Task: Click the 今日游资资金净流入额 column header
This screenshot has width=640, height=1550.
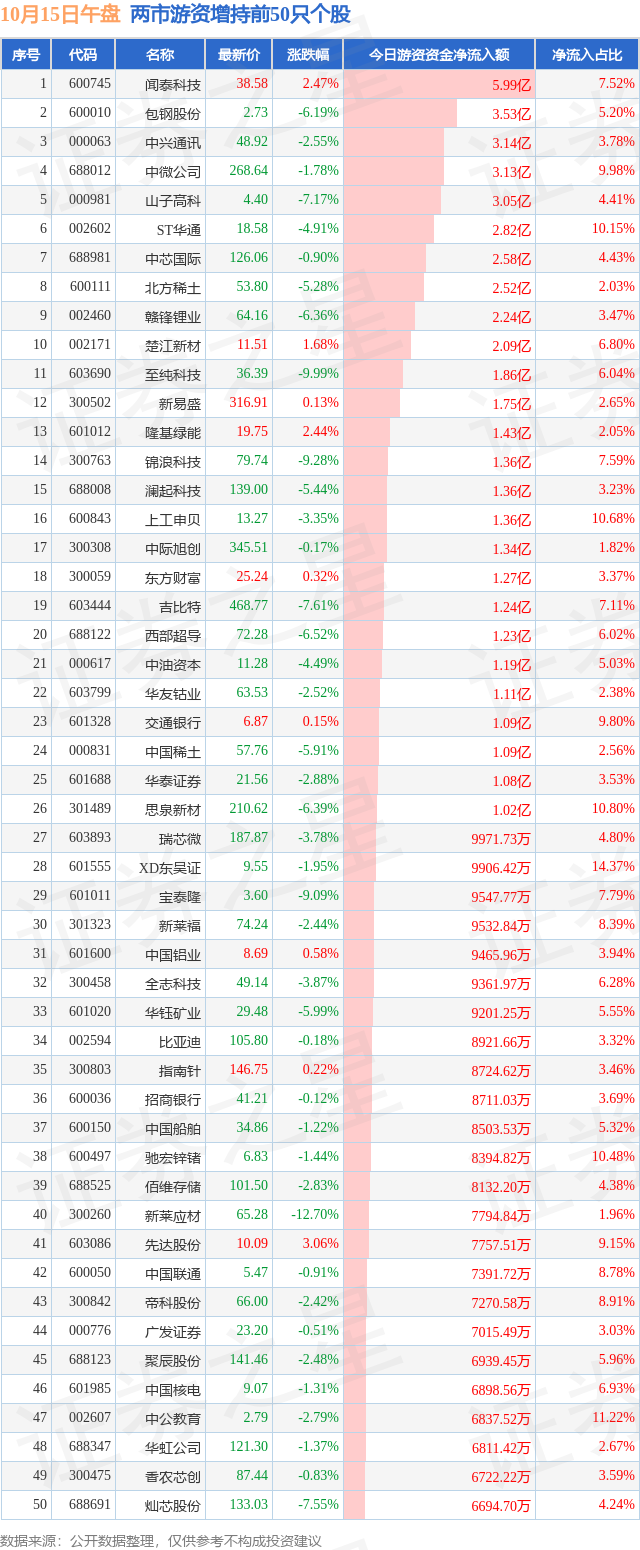Action: tap(439, 55)
